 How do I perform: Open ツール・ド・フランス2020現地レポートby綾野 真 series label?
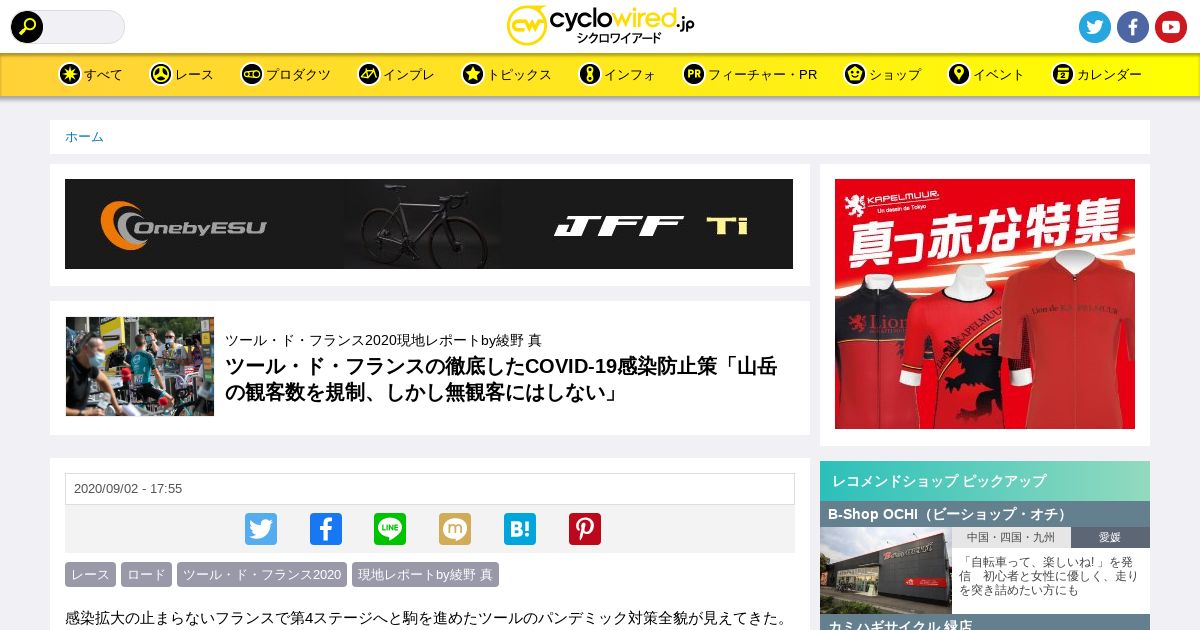pyautogui.click(x=383, y=340)
